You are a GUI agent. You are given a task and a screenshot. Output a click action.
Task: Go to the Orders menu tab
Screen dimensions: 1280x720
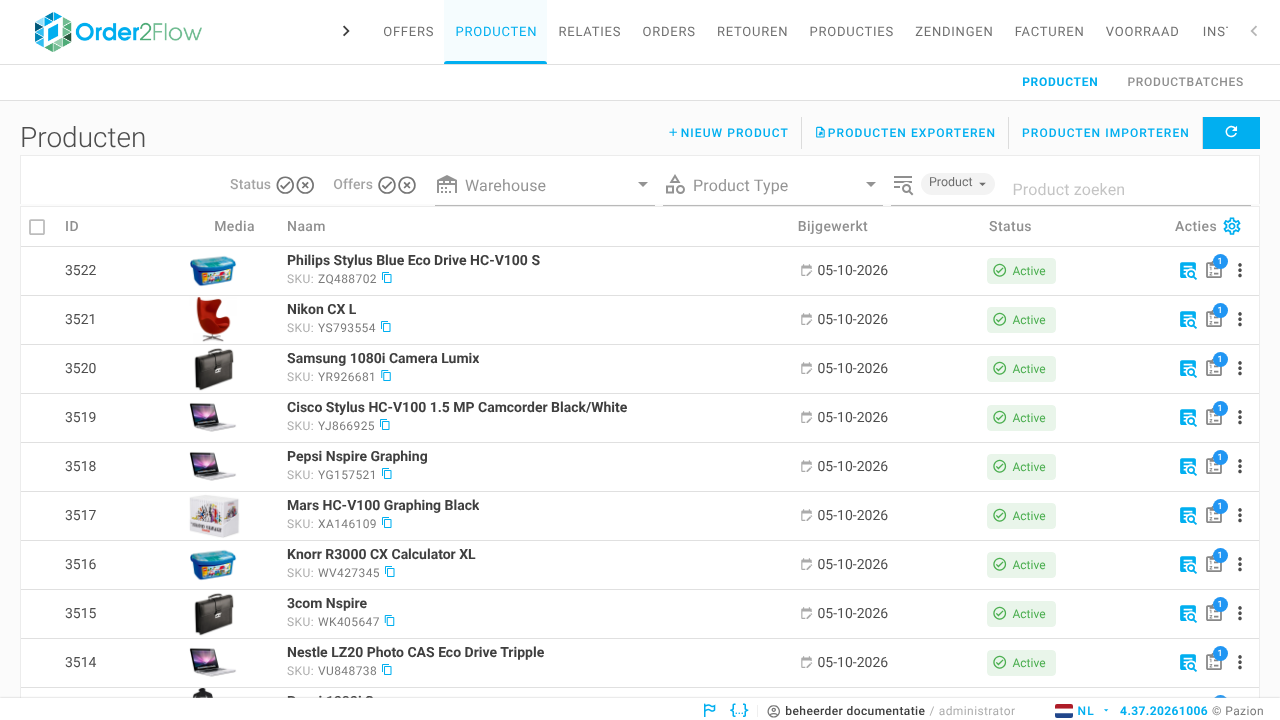669,32
